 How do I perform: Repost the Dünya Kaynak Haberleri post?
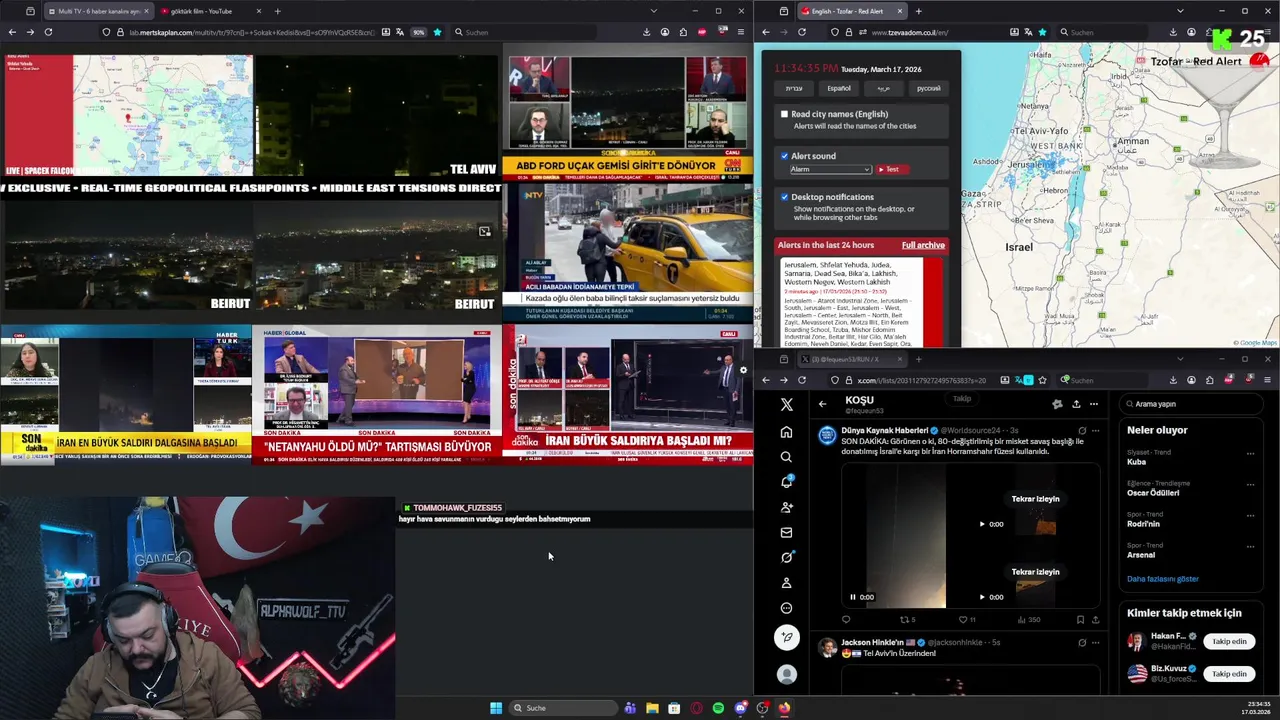coord(905,619)
